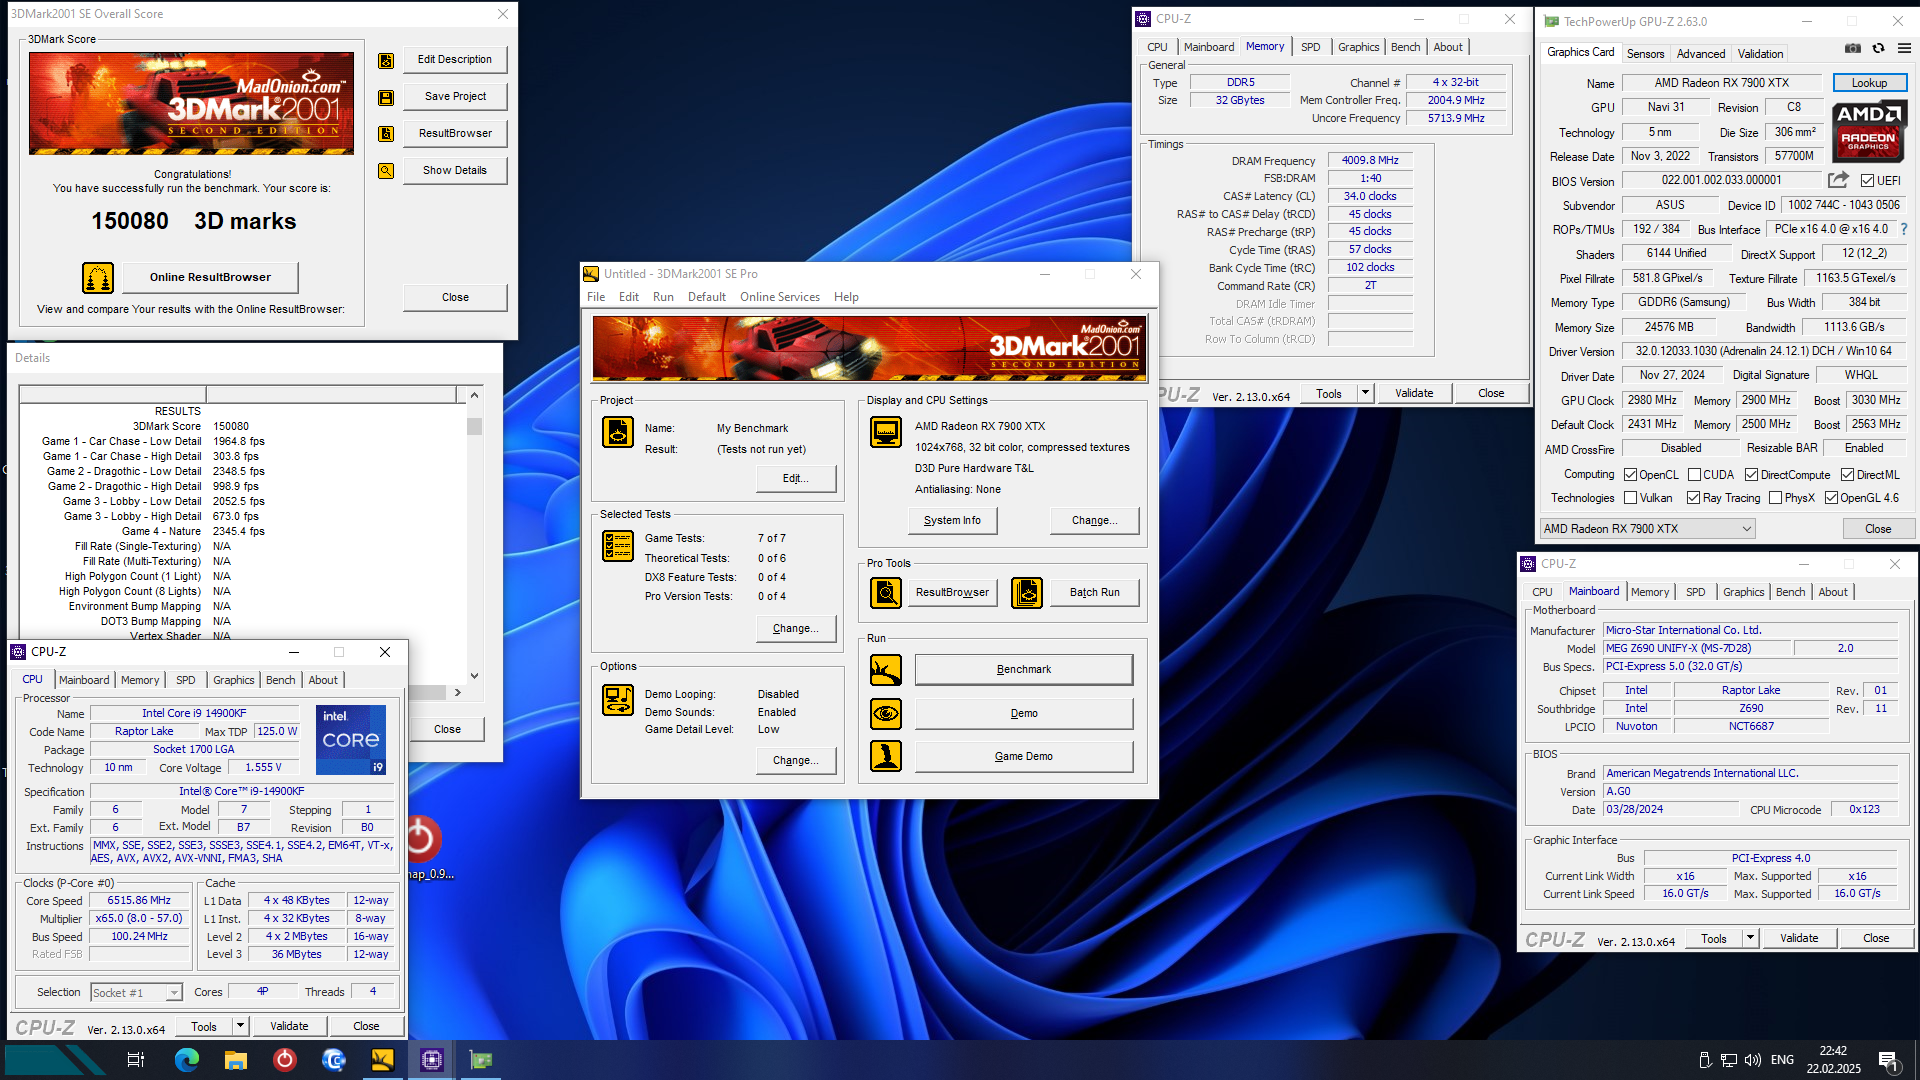The height and width of the screenshot is (1080, 1920).
Task: Click the Details vertical scrollbar thumb
Action: pyautogui.click(x=475, y=426)
